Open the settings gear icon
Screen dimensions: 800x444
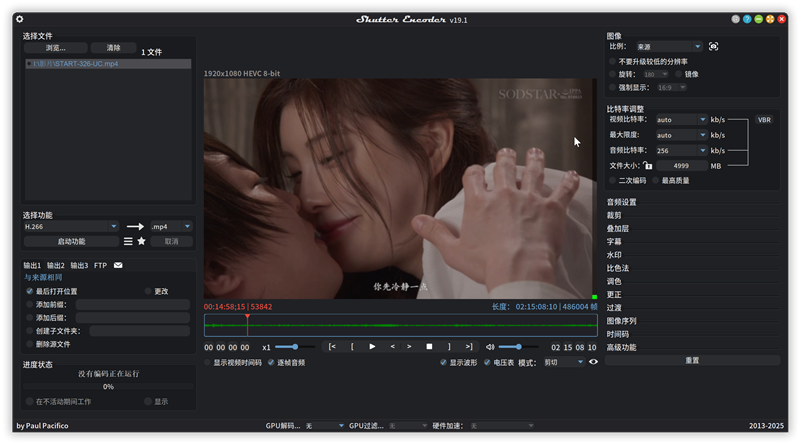tap(19, 19)
